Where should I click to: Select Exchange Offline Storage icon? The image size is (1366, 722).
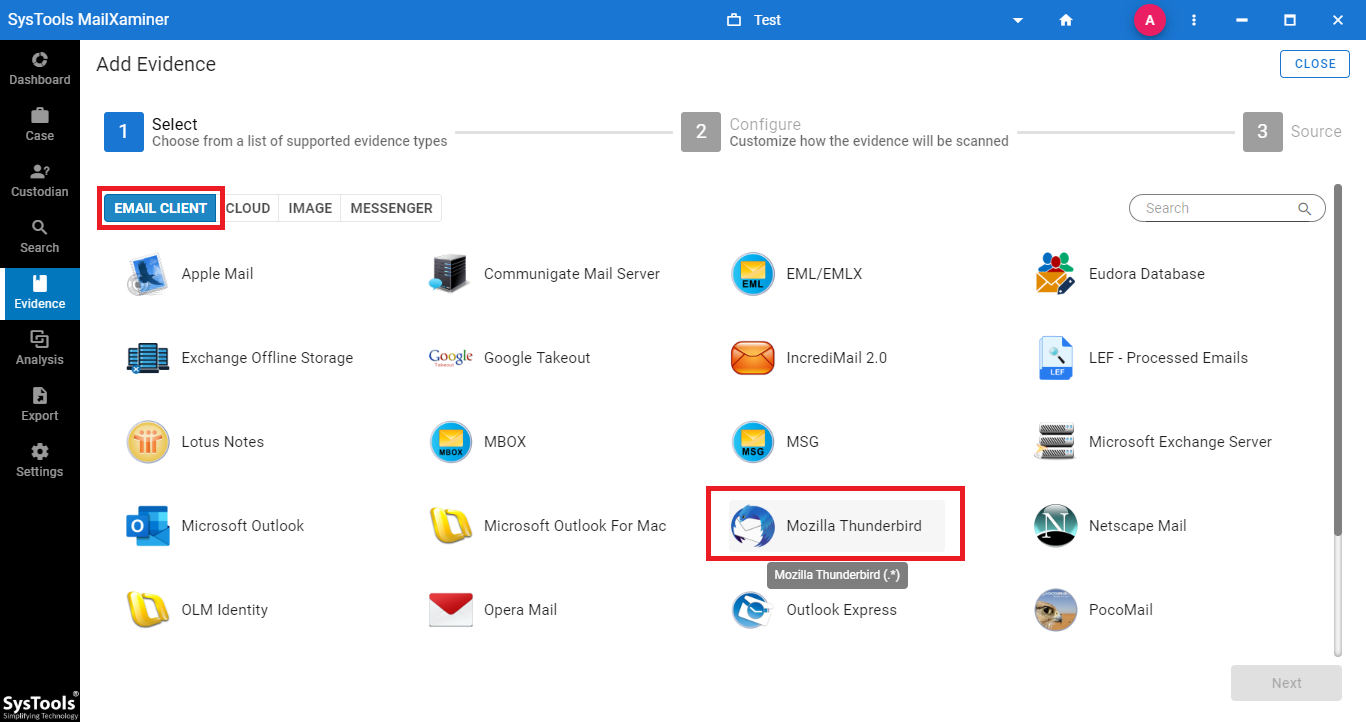(x=148, y=358)
